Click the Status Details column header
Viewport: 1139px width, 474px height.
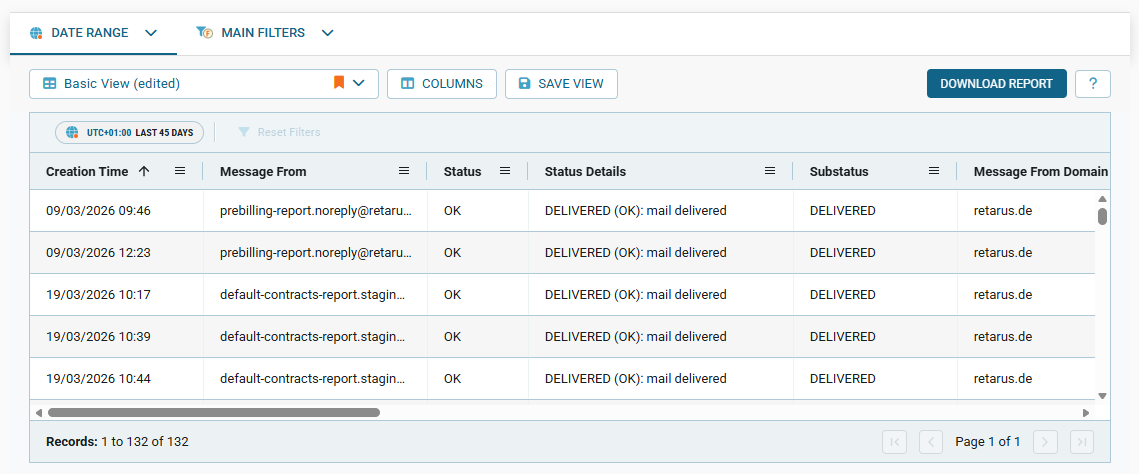click(x=585, y=172)
